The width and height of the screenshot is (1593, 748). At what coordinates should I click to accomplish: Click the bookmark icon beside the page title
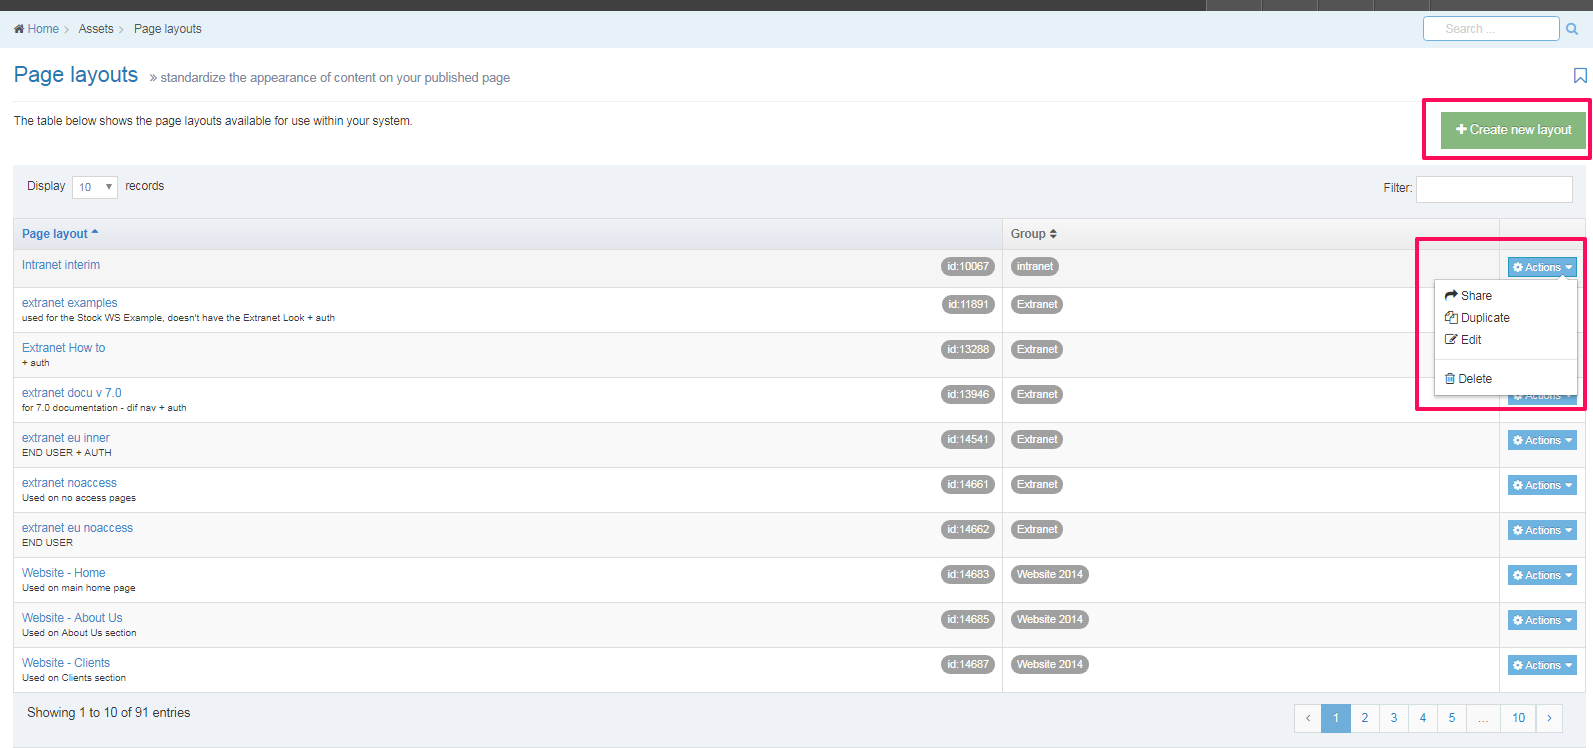pyautogui.click(x=1580, y=76)
